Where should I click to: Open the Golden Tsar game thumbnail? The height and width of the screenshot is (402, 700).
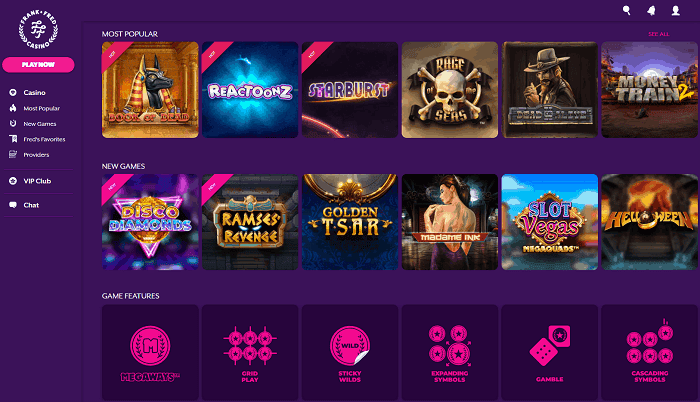point(350,222)
